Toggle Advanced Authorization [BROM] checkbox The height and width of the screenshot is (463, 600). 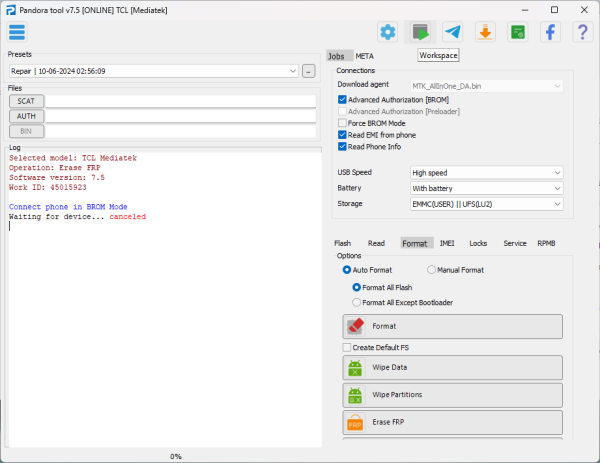(342, 100)
